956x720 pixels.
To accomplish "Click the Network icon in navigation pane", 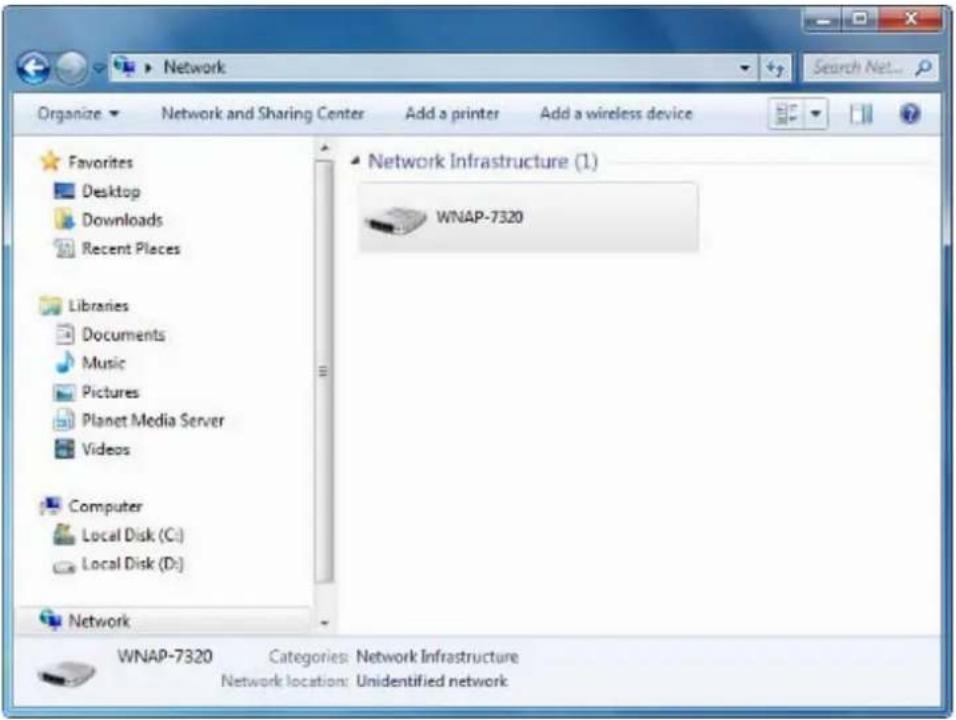I will (x=51, y=620).
